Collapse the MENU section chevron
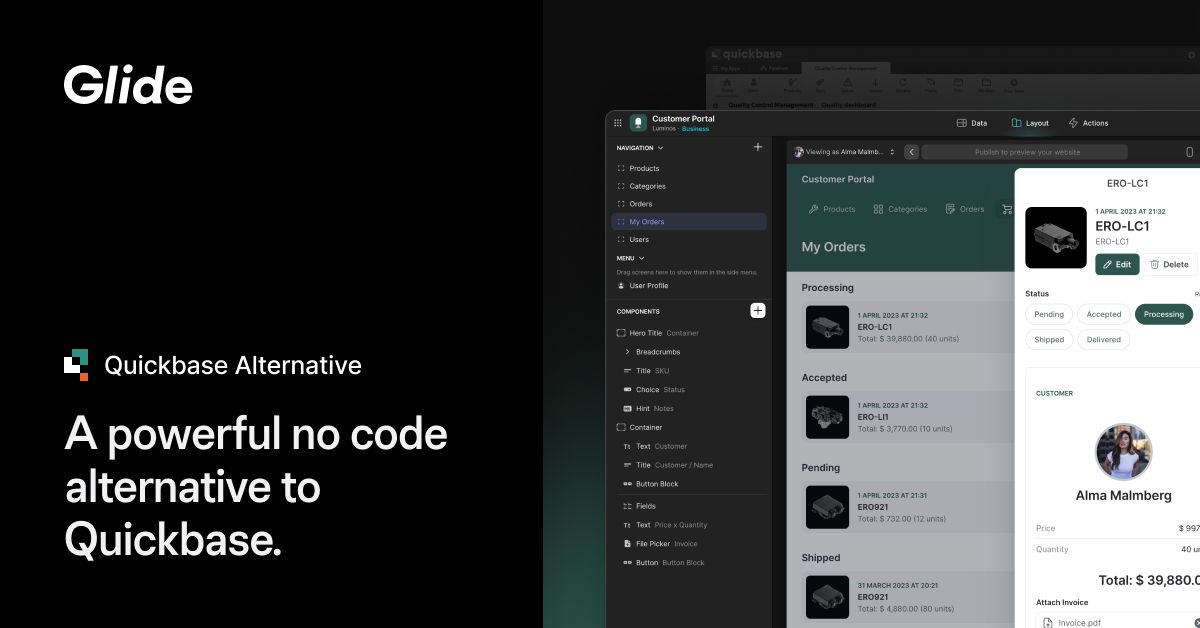This screenshot has width=1200, height=628. (x=641, y=258)
